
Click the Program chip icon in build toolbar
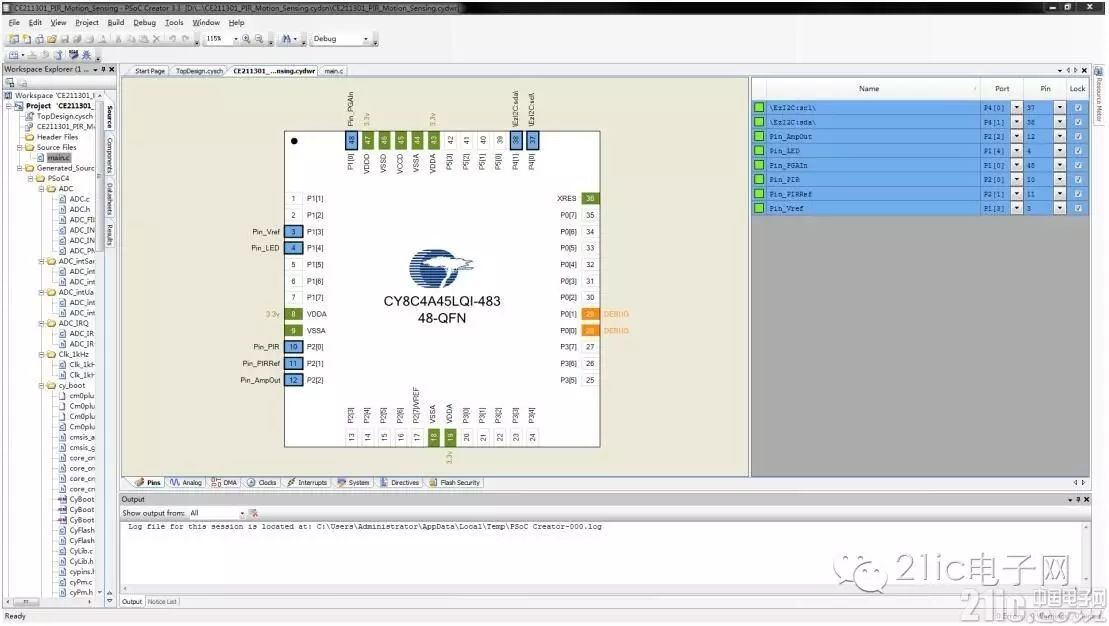(x=73, y=54)
